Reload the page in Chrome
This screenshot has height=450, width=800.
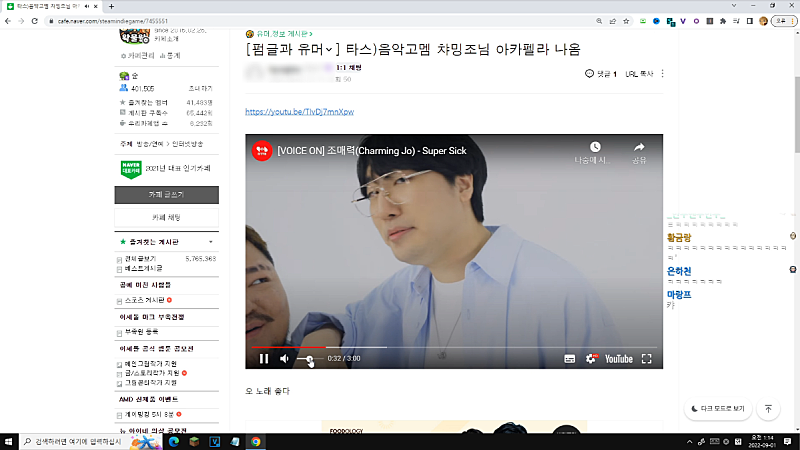tap(35, 21)
